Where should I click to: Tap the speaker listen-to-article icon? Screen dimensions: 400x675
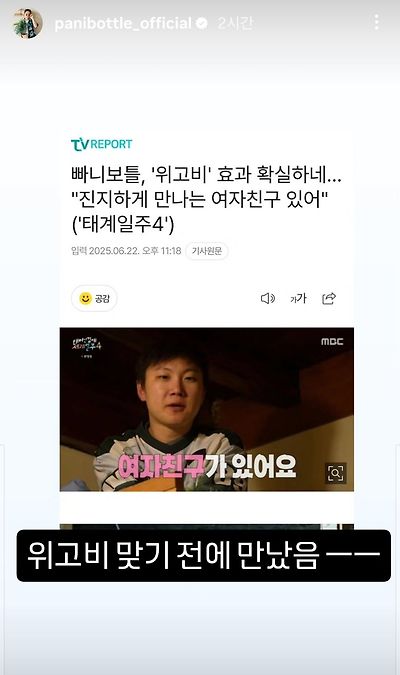click(268, 298)
